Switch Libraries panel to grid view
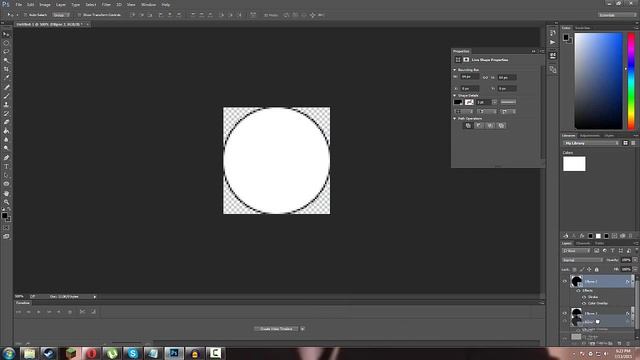640x360 pixels. pos(625,143)
